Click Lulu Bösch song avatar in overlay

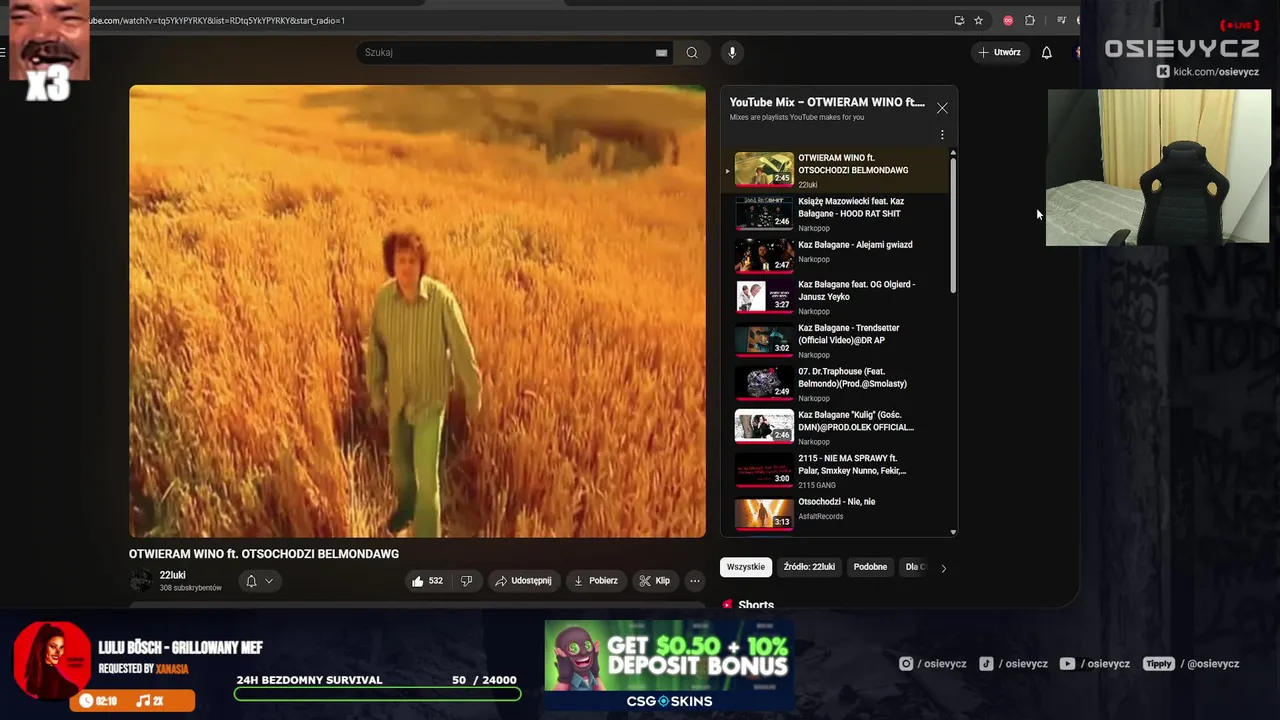point(52,660)
